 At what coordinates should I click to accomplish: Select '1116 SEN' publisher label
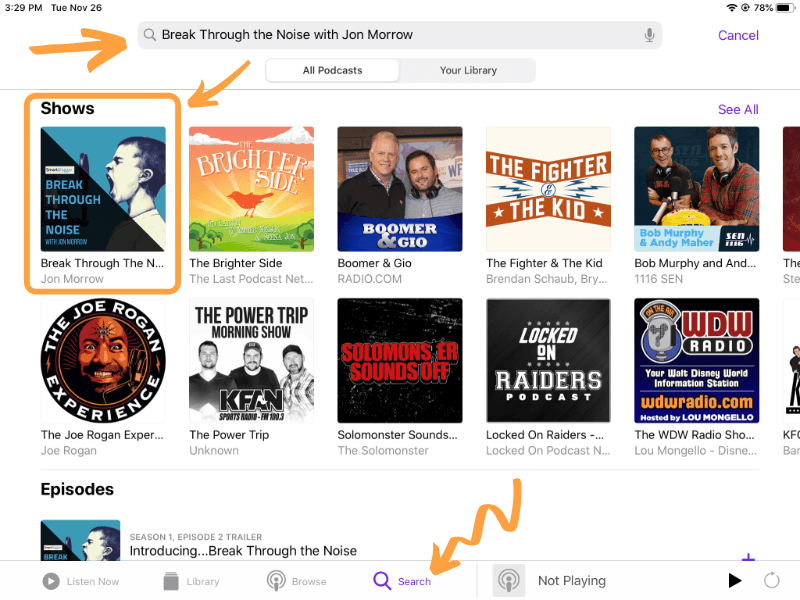click(658, 279)
